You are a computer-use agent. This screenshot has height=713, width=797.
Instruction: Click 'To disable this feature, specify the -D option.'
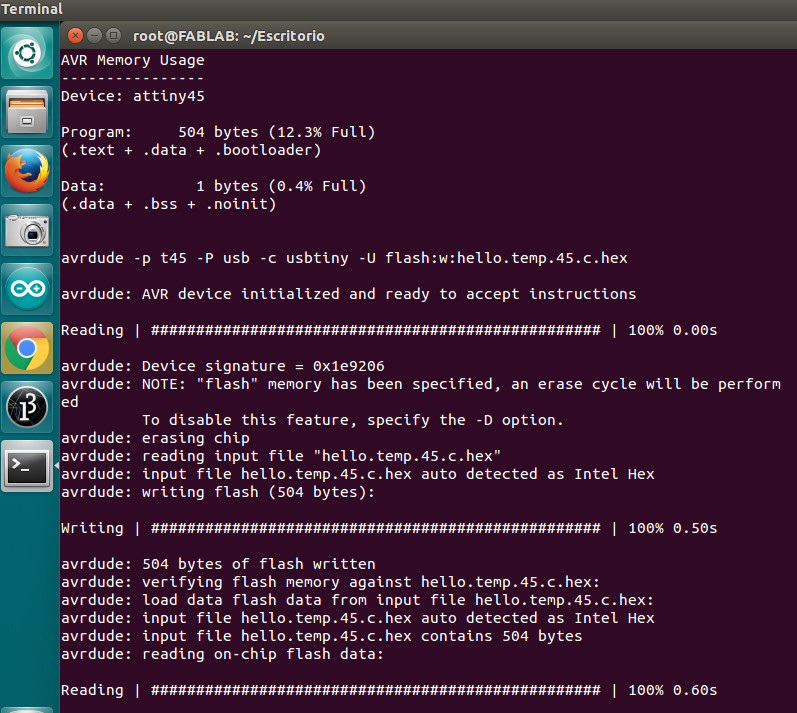click(353, 420)
